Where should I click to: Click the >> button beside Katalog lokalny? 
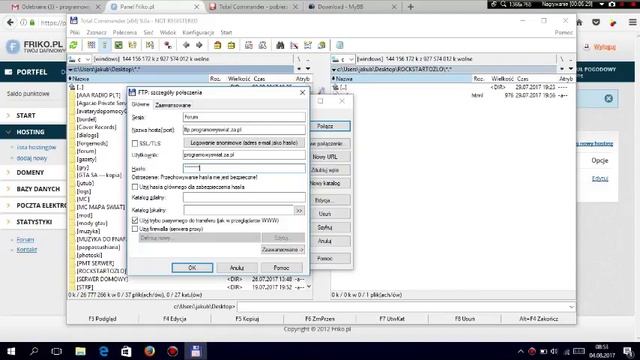point(299,211)
